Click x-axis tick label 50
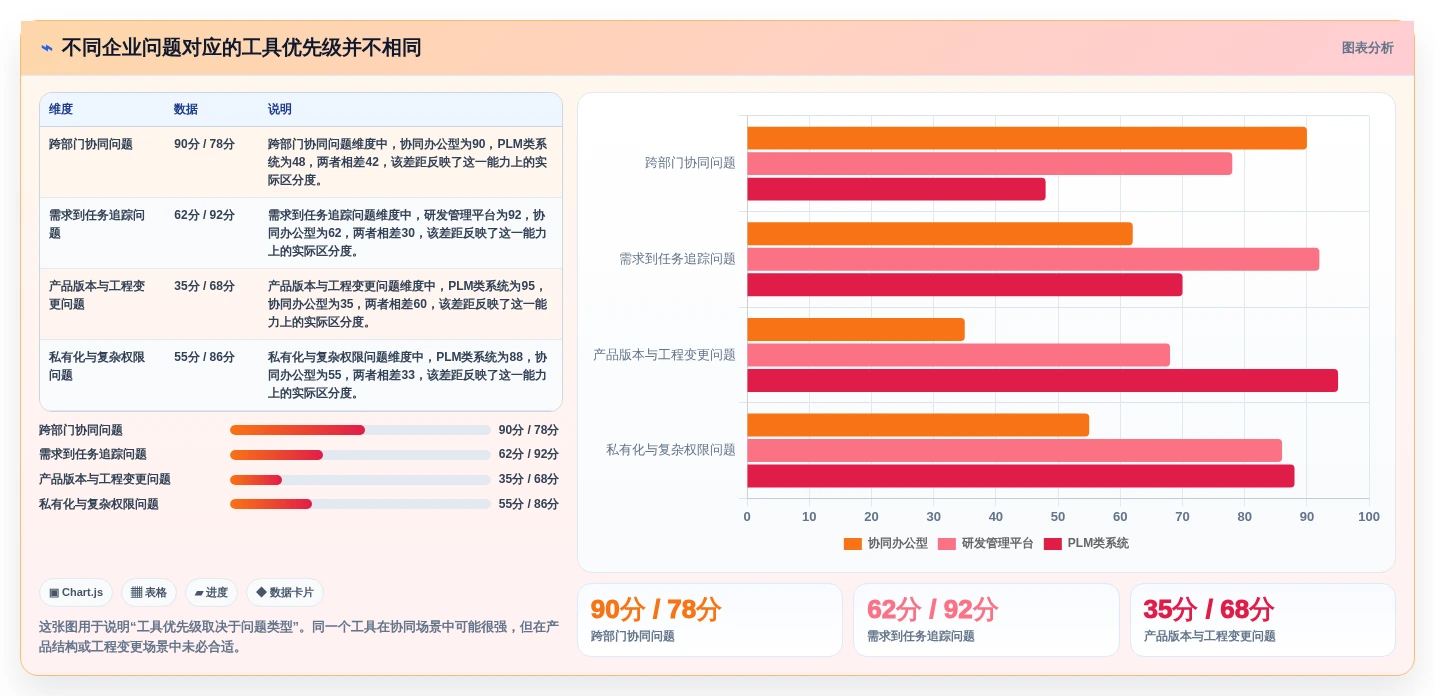This screenshot has width=1435, height=696. [1058, 517]
